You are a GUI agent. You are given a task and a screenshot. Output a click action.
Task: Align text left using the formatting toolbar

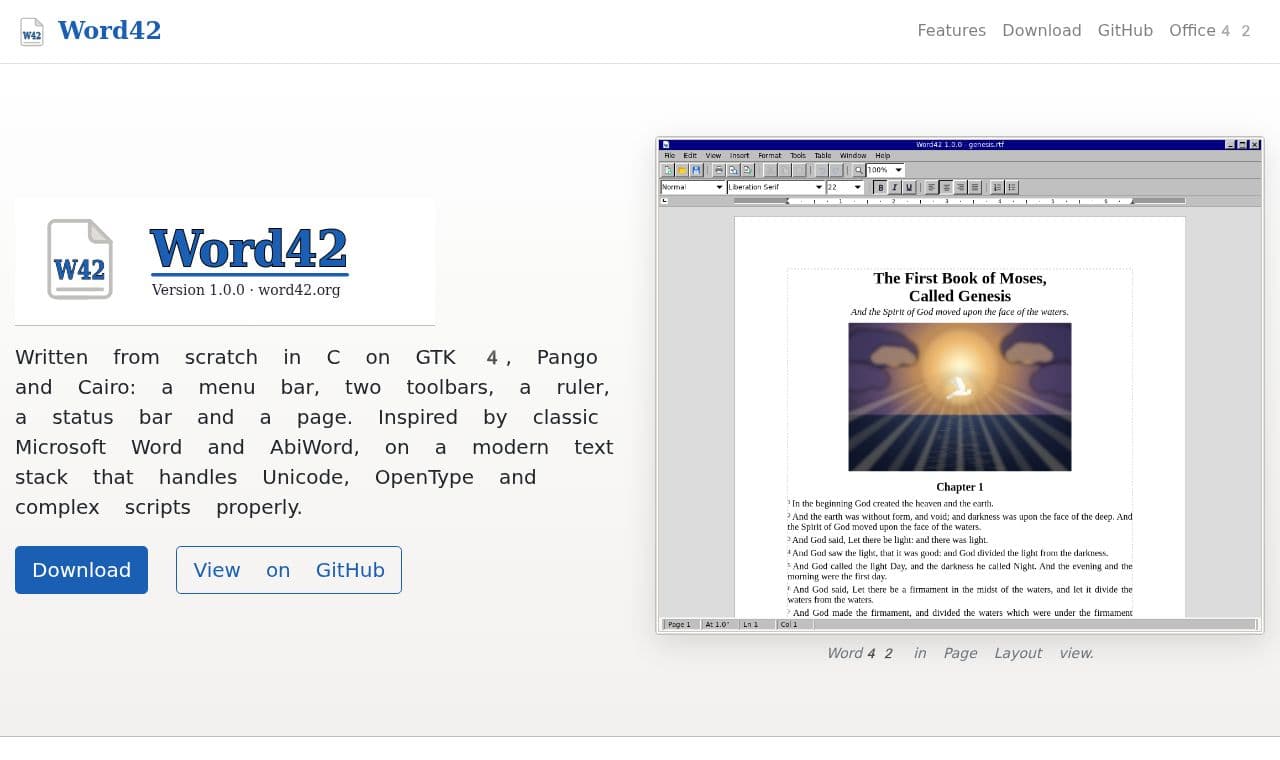931,187
